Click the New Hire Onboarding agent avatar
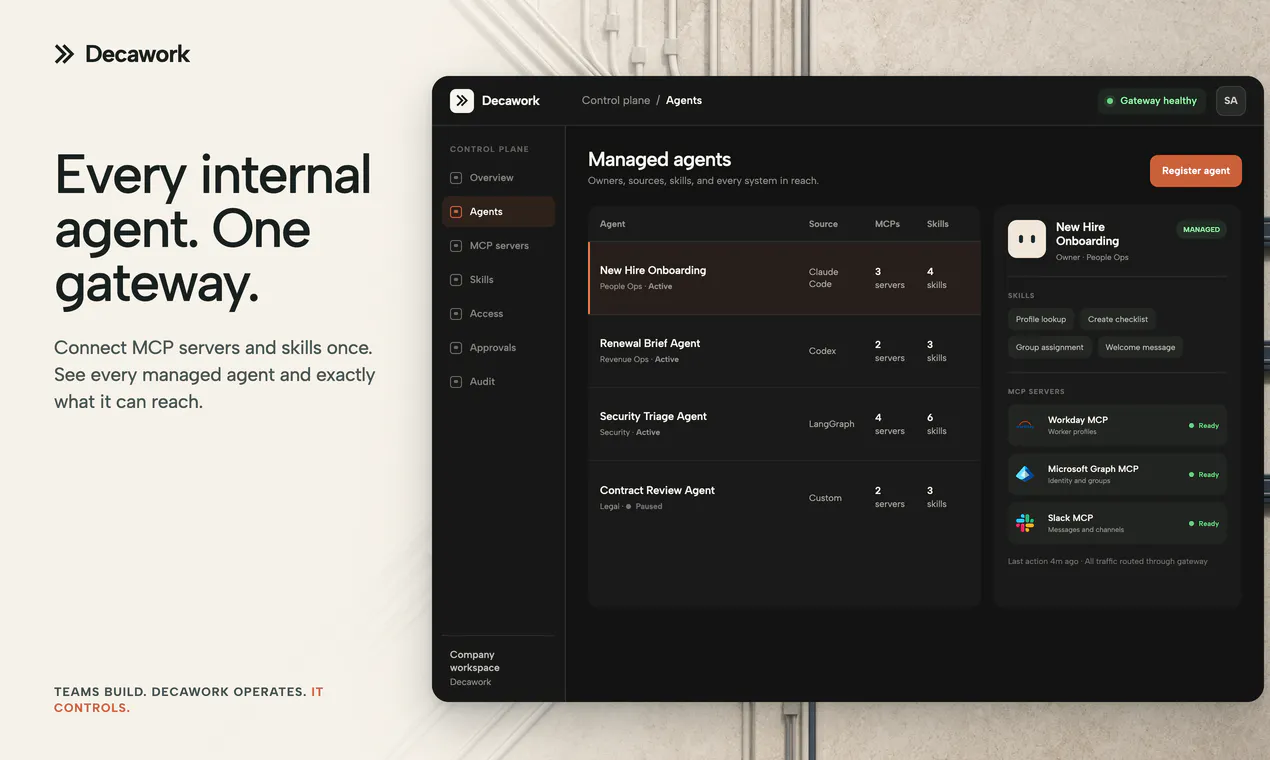This screenshot has width=1270, height=760. click(x=1027, y=239)
